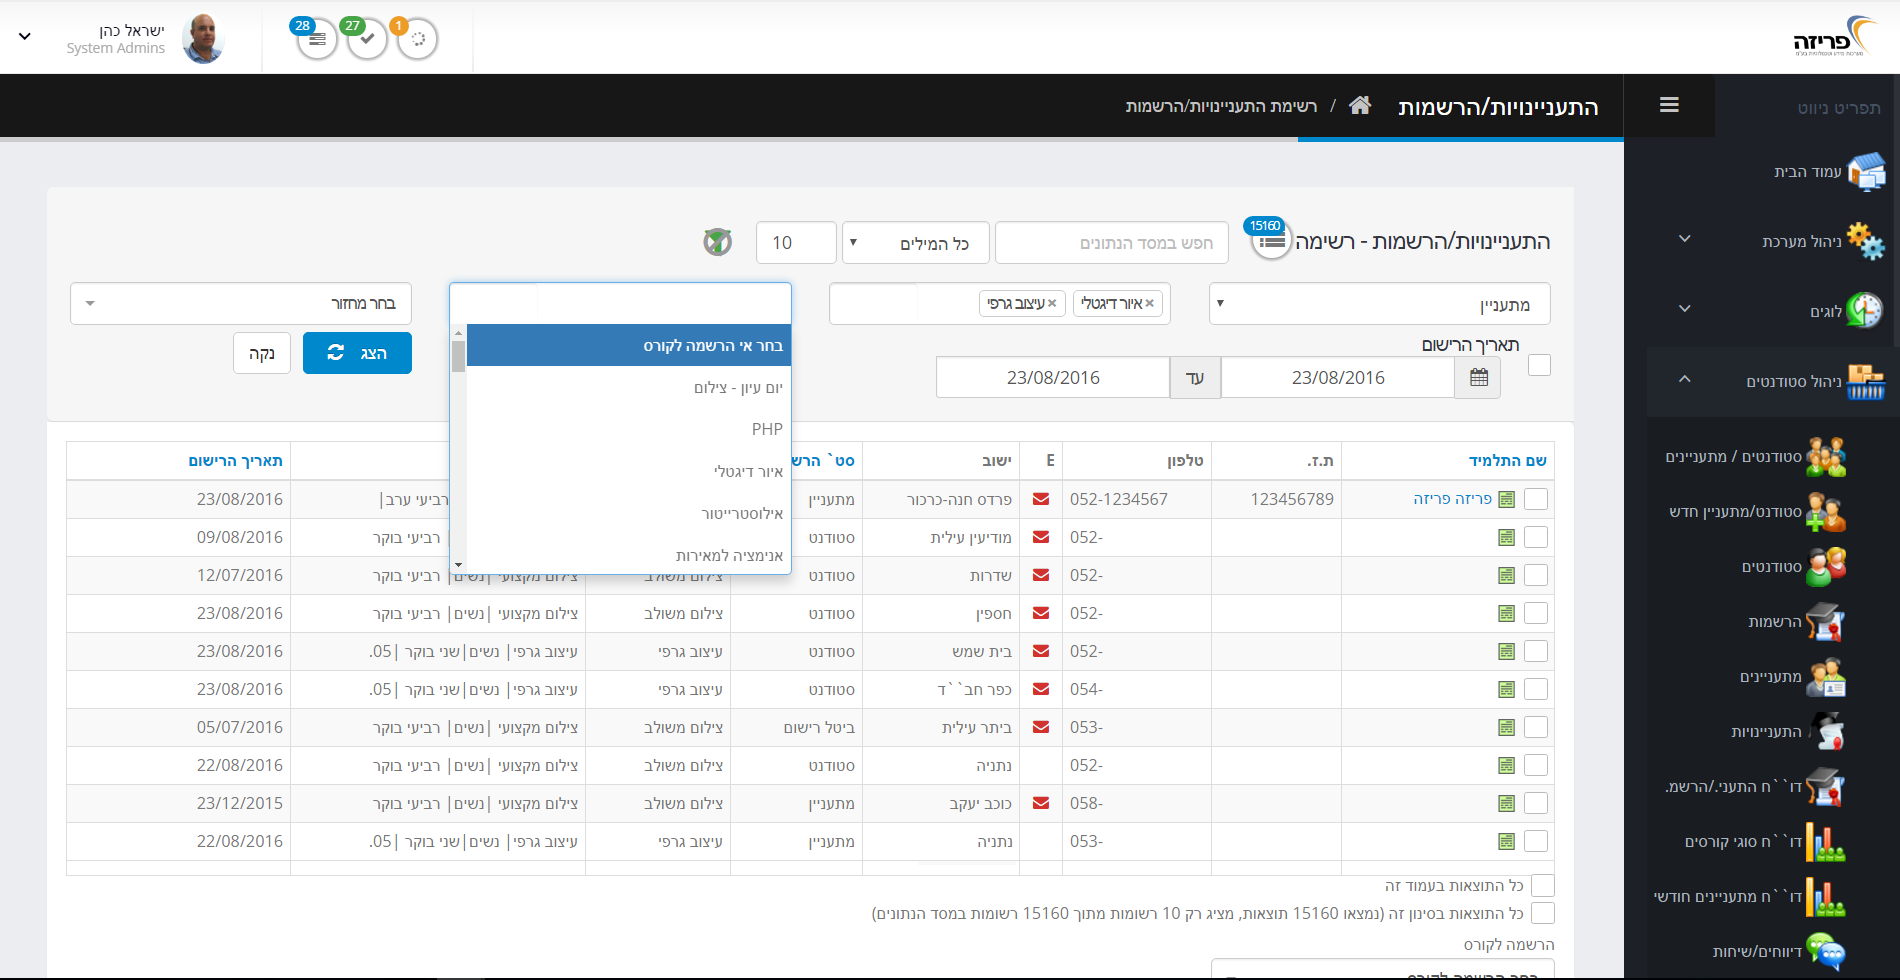Enable כל התוצאות בעמוד זה checkbox
This screenshot has height=980, width=1900.
1543,885
